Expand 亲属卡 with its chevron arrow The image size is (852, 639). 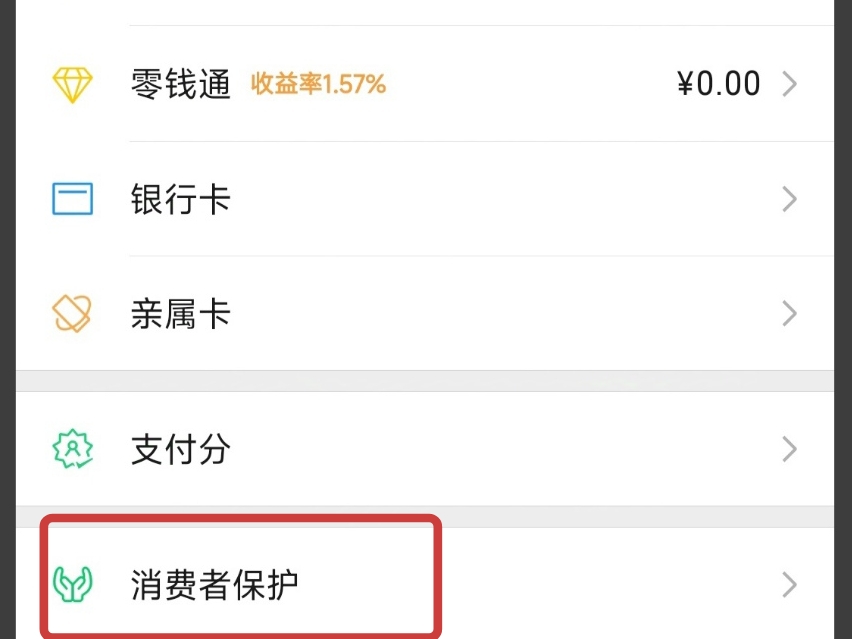click(x=788, y=313)
